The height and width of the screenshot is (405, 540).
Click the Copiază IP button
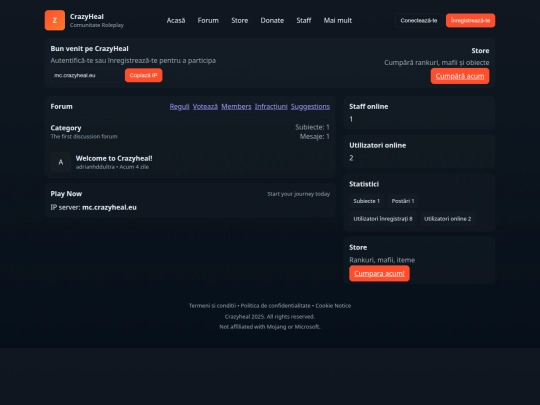tap(144, 75)
